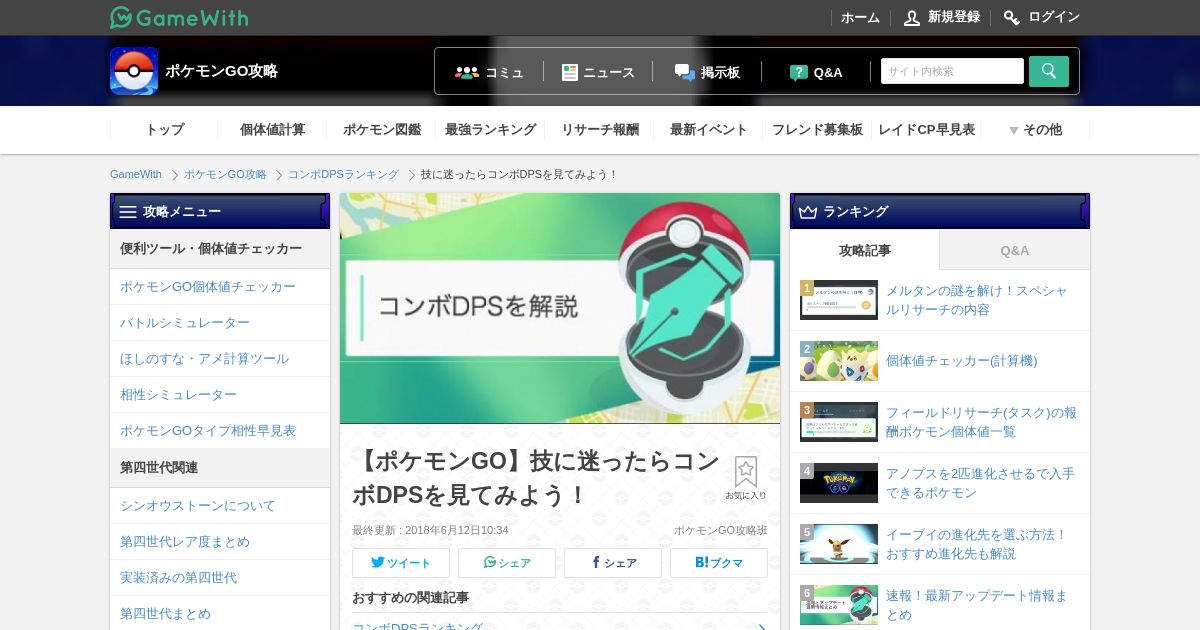1200x630 pixels.
Task: Open 最強ランキング in the navigation bar
Action: pos(491,130)
